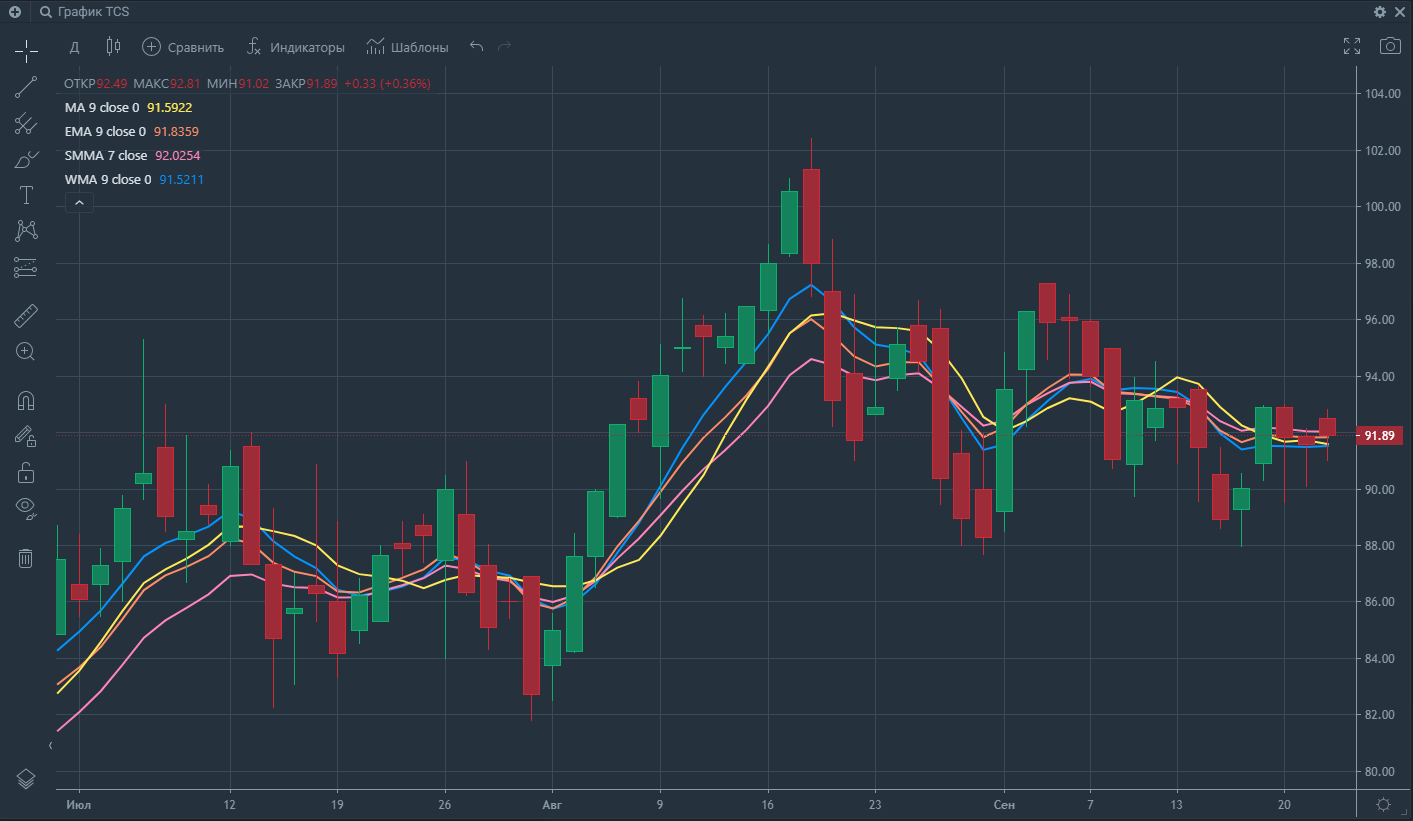Open the Д timeframe interval dropdown

(x=74, y=47)
